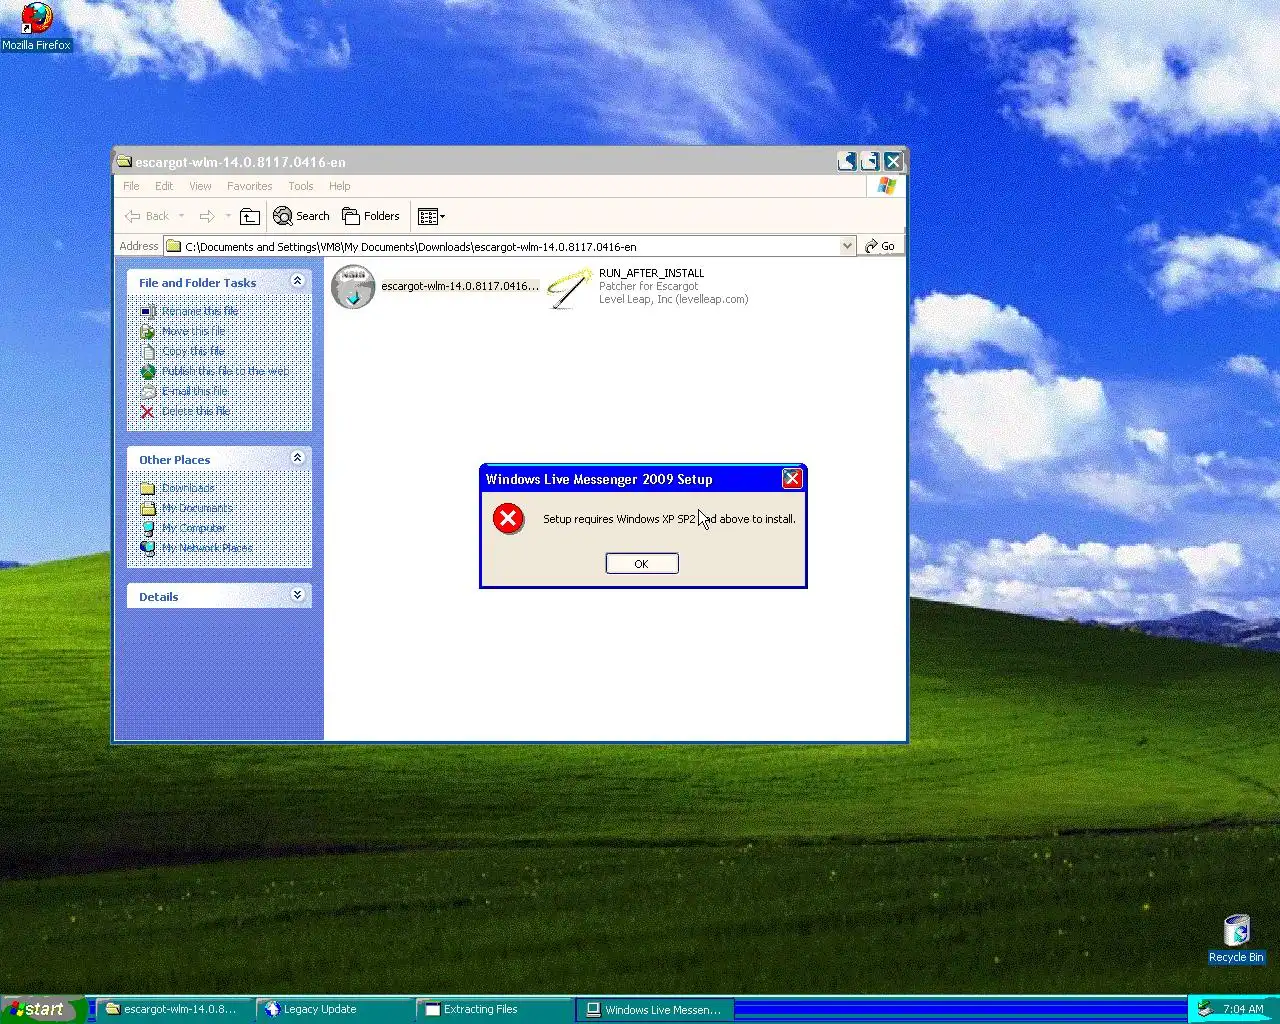Click the Mozilla Firefox desktop icon
This screenshot has width=1280, height=1024.
pos(36,27)
